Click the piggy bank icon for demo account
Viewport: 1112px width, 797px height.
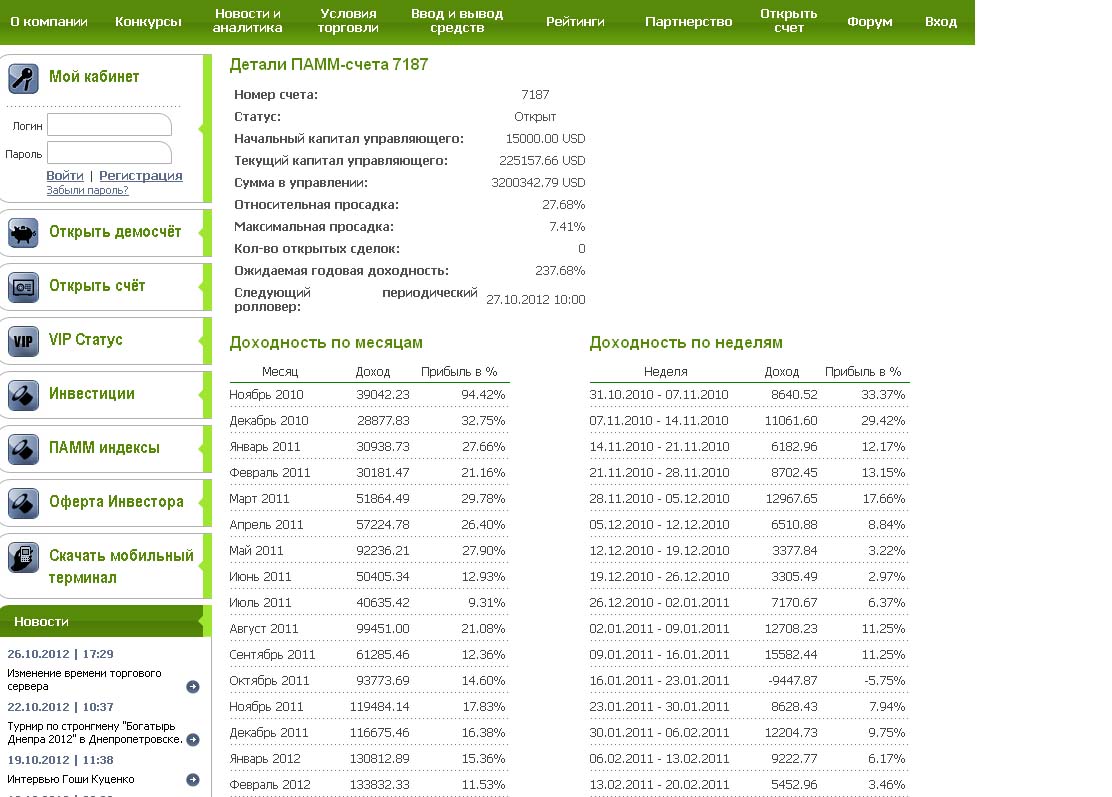23,233
